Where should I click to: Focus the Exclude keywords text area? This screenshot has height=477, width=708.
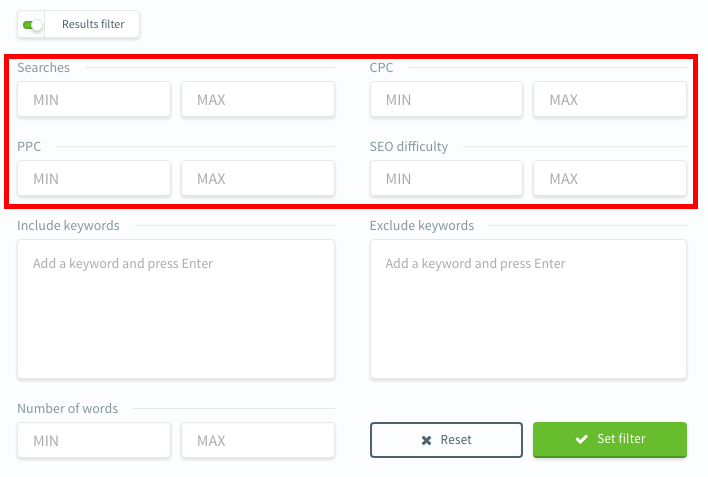pyautogui.click(x=528, y=309)
